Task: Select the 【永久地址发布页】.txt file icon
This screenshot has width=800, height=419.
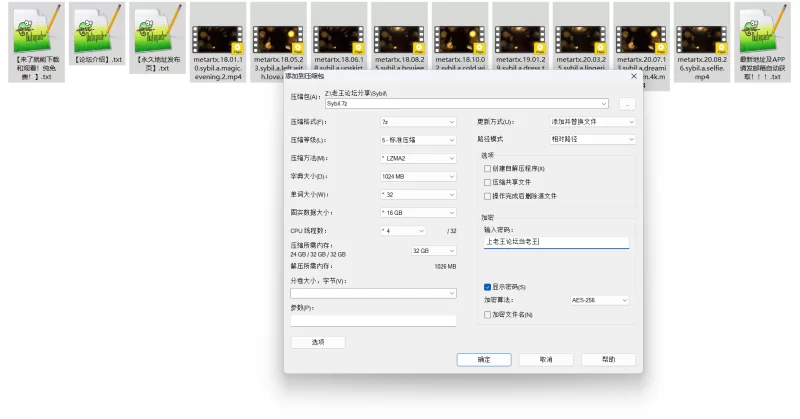Action: 157,38
